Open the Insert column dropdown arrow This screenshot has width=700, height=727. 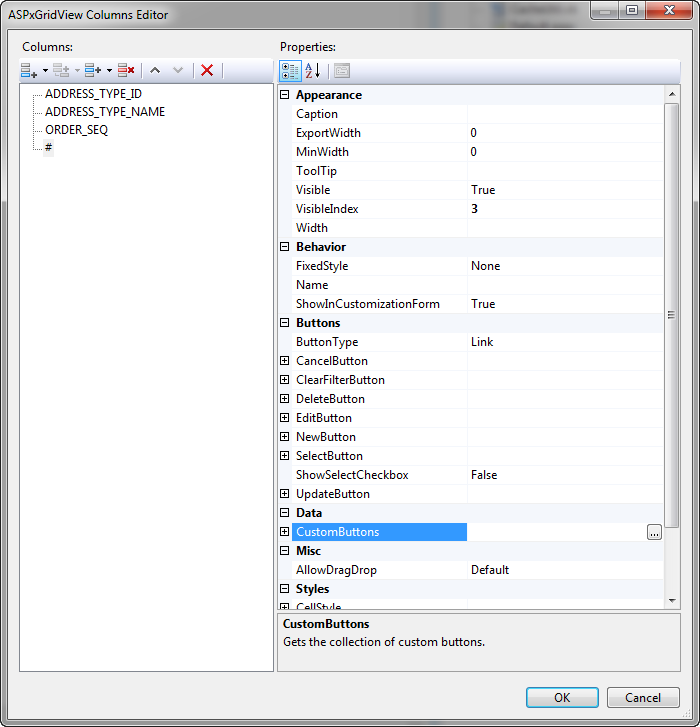[x=109, y=70]
